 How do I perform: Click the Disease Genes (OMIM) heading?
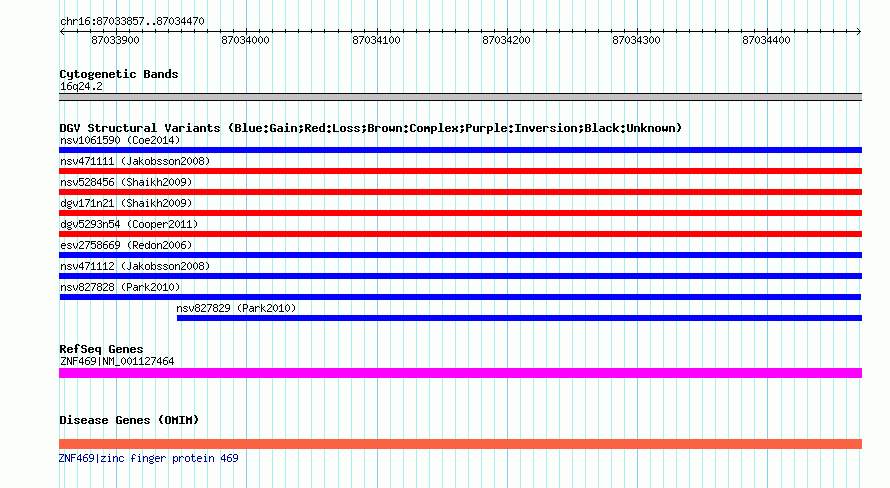tap(129, 420)
